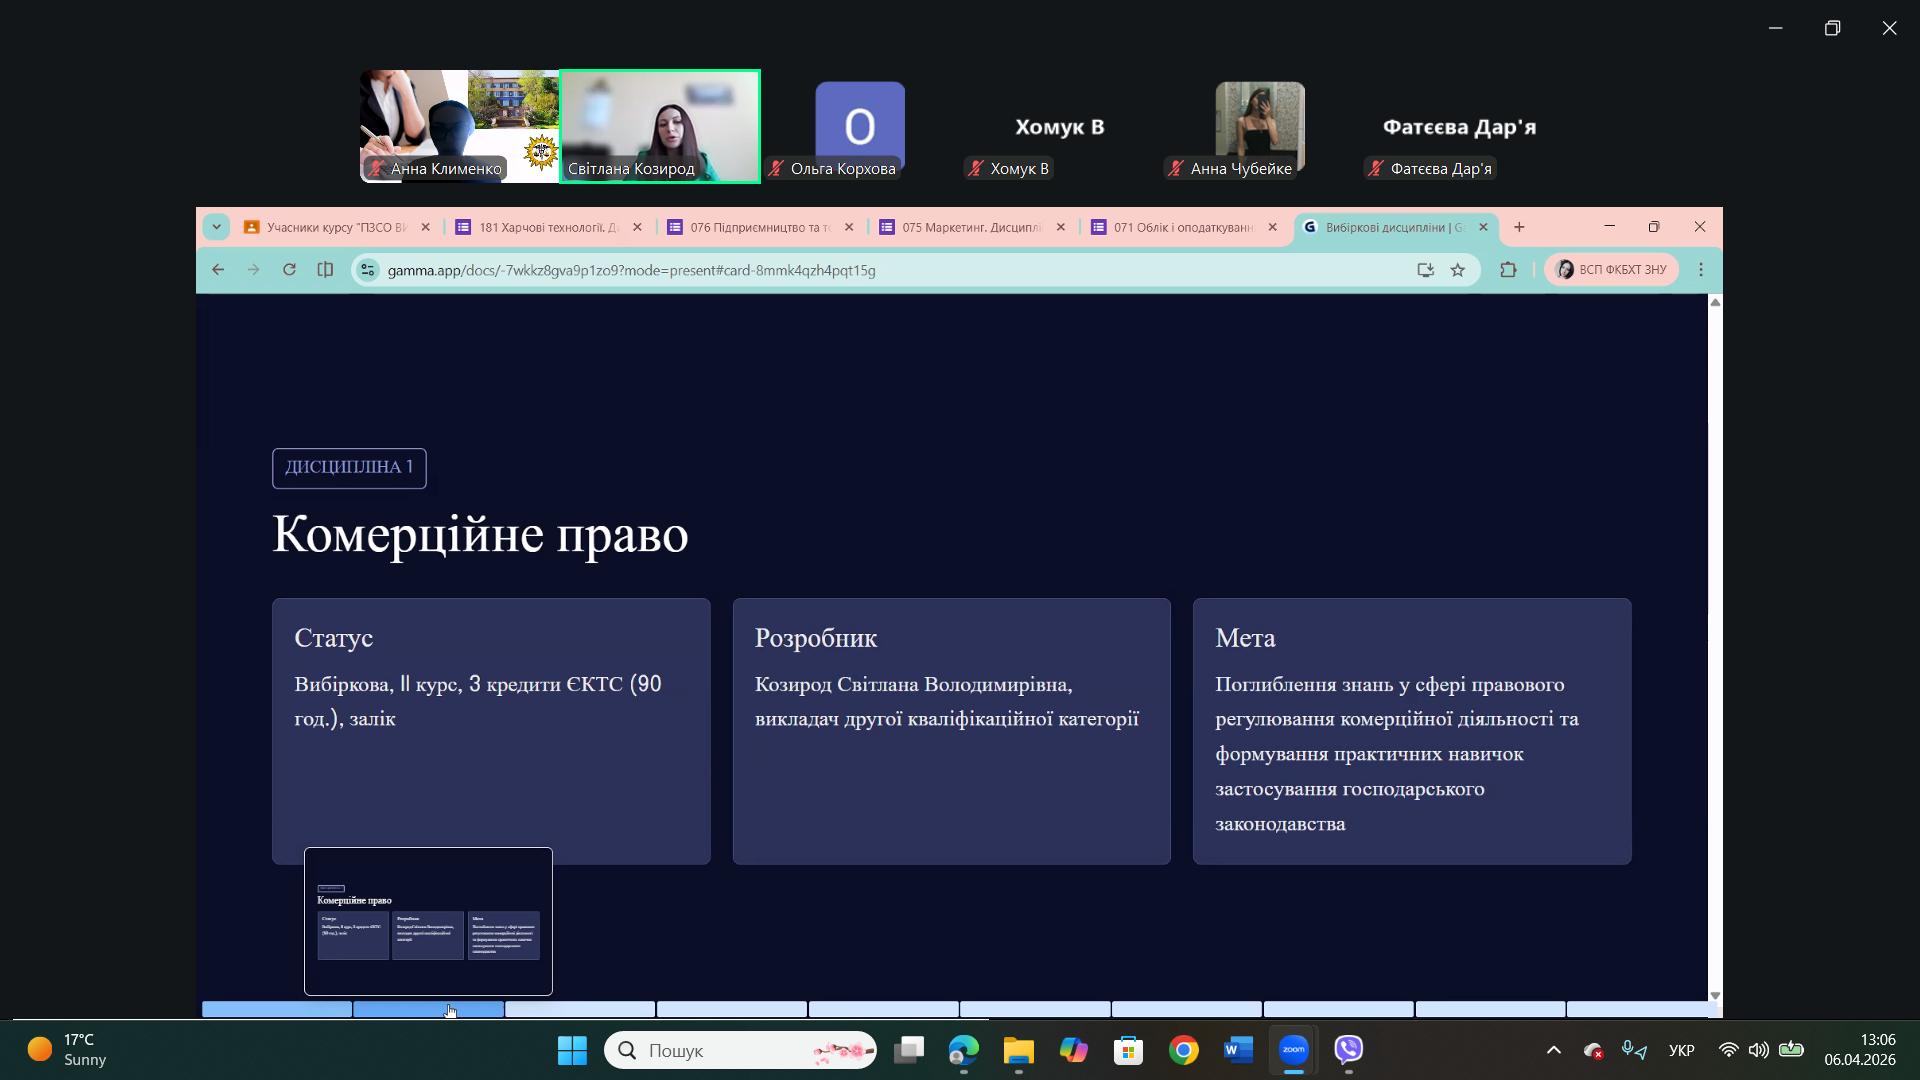
Task: Open the ВСП ФКБХТ ЗНУ profile menu
Action: (x=1611, y=270)
